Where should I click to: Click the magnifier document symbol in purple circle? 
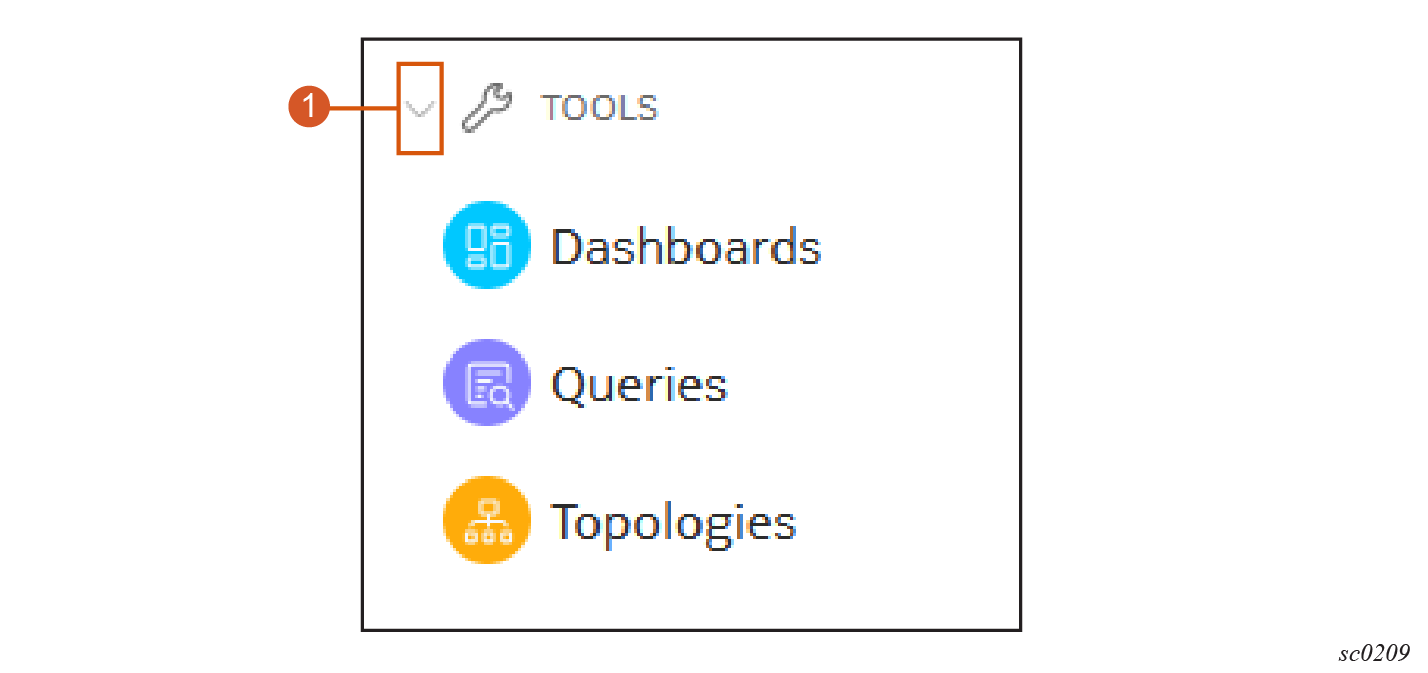tap(489, 385)
